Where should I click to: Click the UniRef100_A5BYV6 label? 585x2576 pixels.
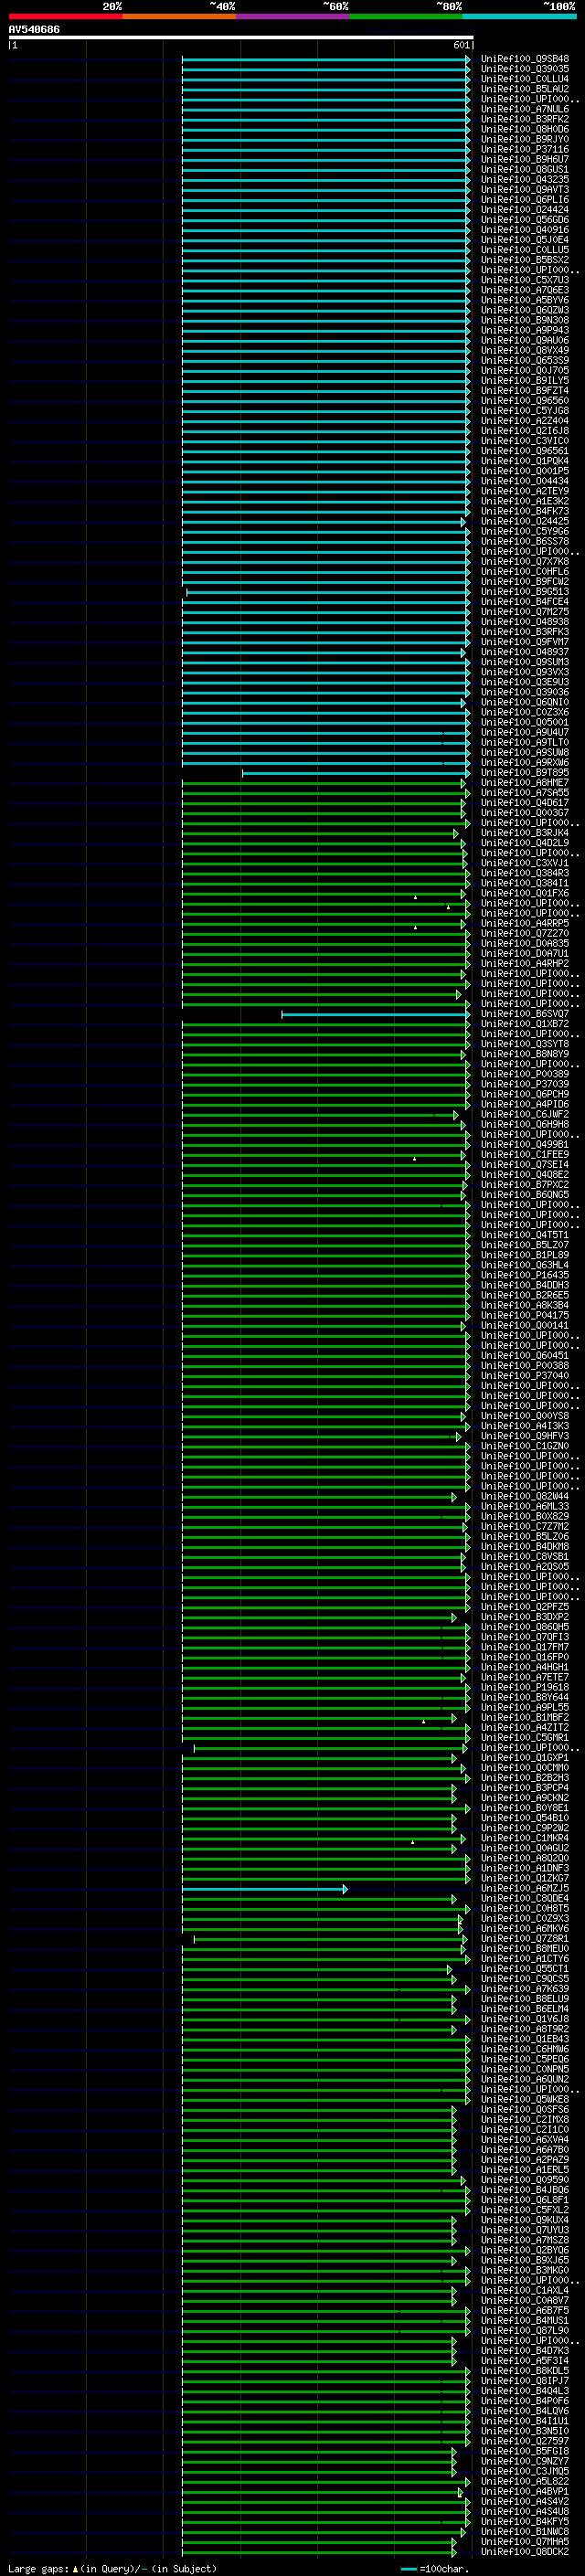[x=525, y=300]
